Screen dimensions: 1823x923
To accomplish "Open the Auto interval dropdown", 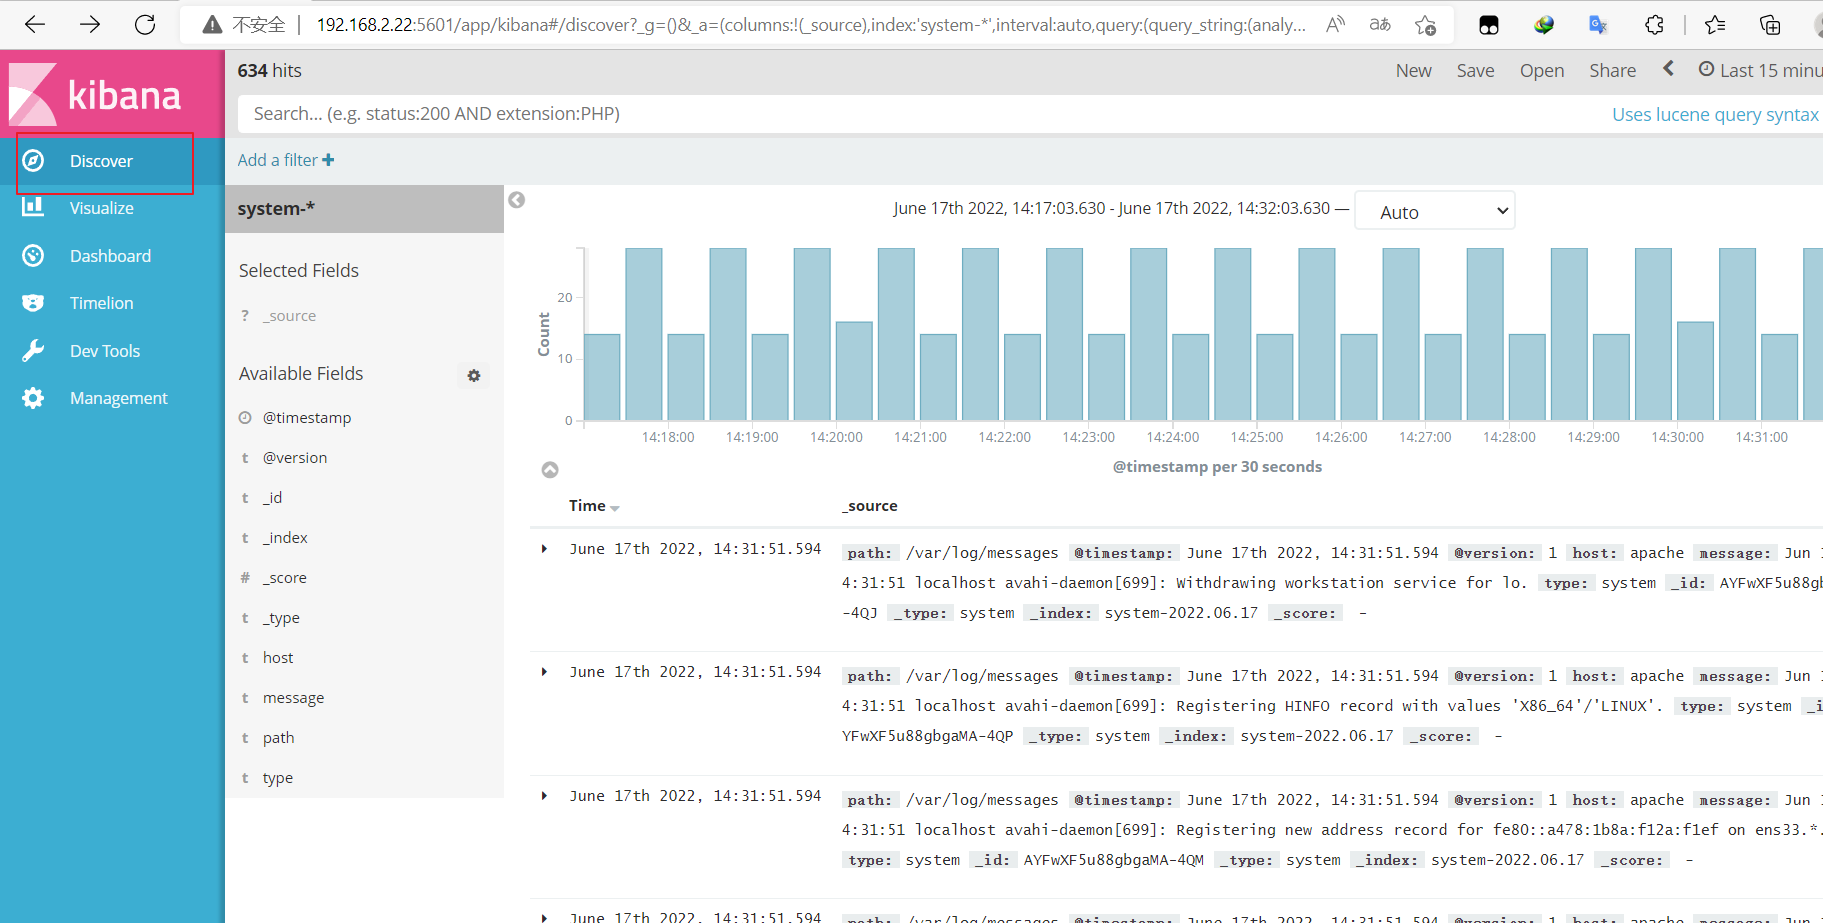I will pos(1434,211).
